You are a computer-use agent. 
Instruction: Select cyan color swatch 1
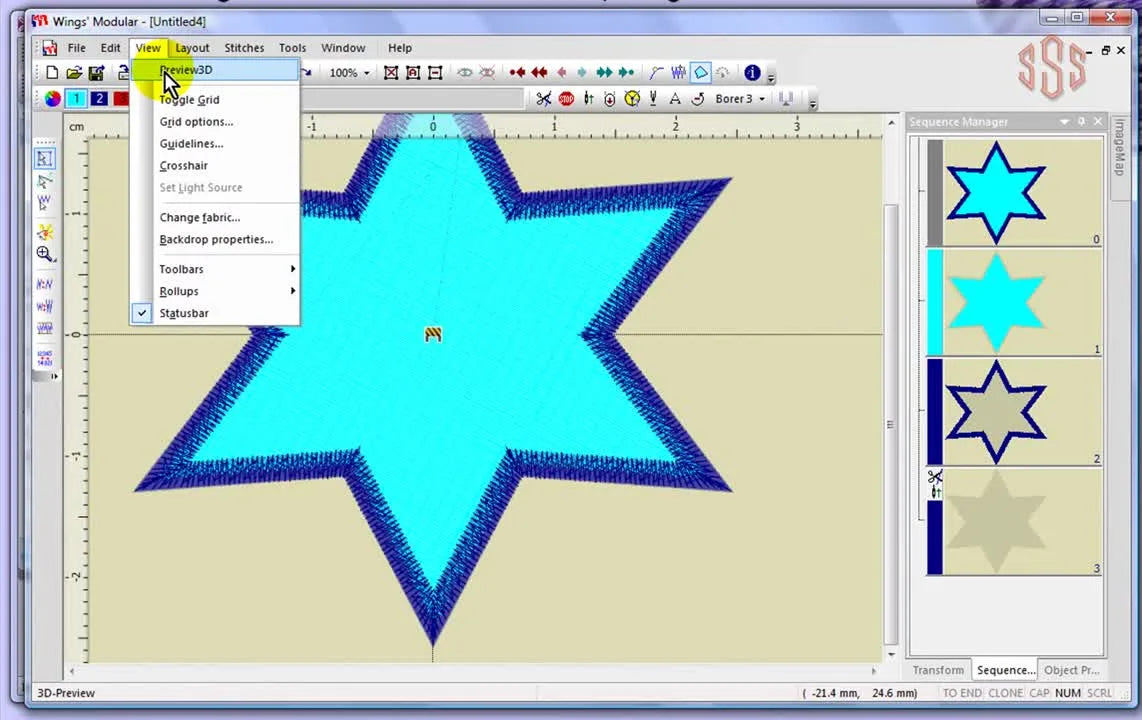point(76,99)
